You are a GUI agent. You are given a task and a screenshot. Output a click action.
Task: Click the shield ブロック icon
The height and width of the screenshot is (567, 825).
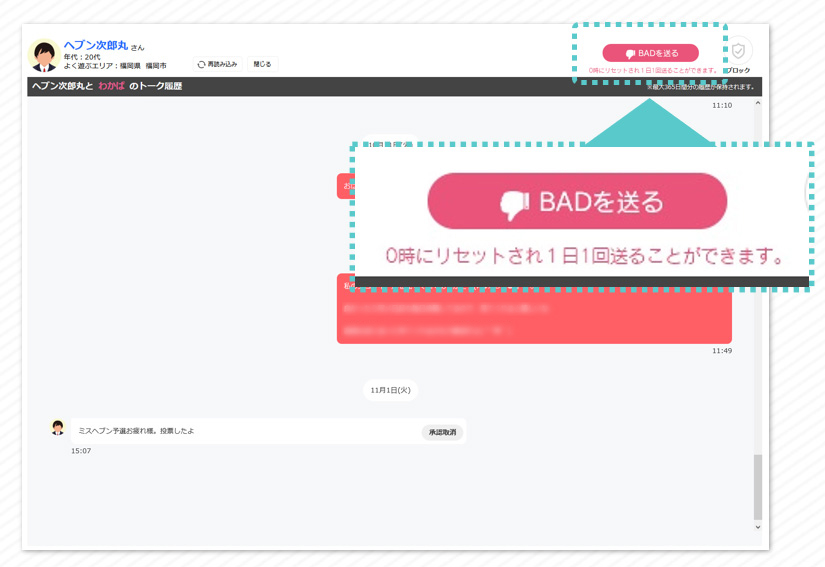tap(738, 52)
